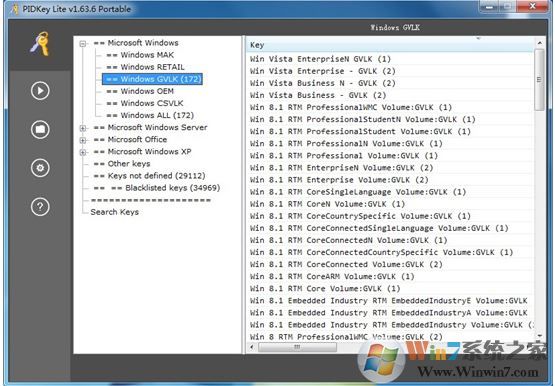Select Win 8.1 RTM CoreConnectedN row

coord(389,240)
